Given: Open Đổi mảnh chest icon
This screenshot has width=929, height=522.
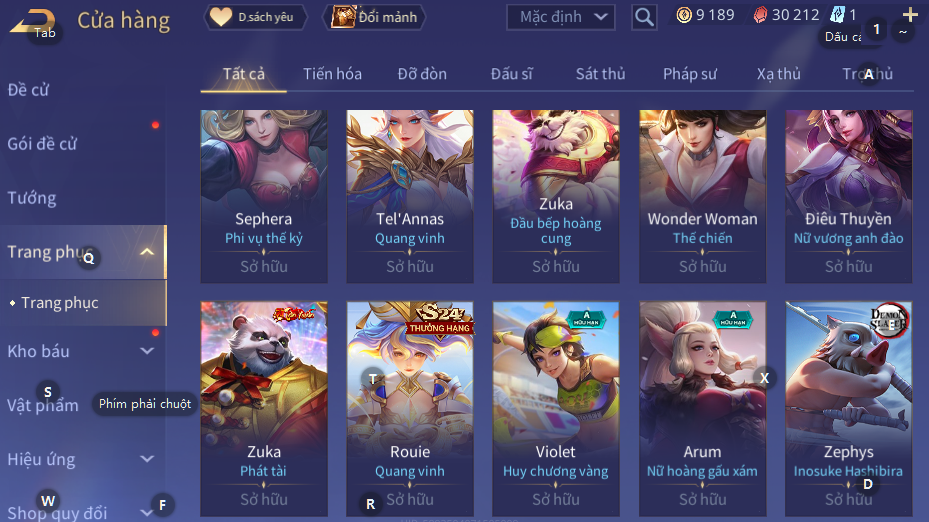Looking at the screenshot, I should point(343,17).
